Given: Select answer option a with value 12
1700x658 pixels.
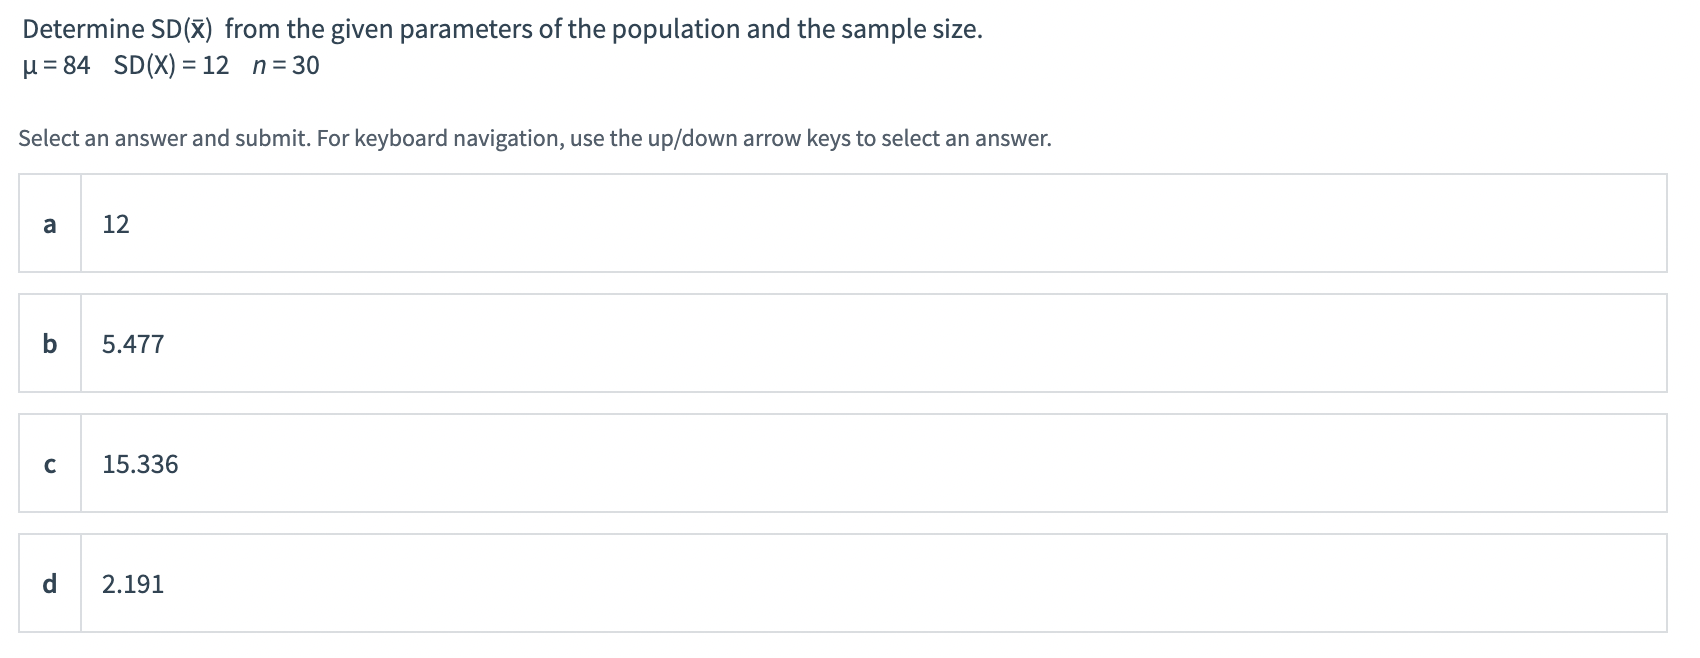Looking at the screenshot, I should 843,223.
